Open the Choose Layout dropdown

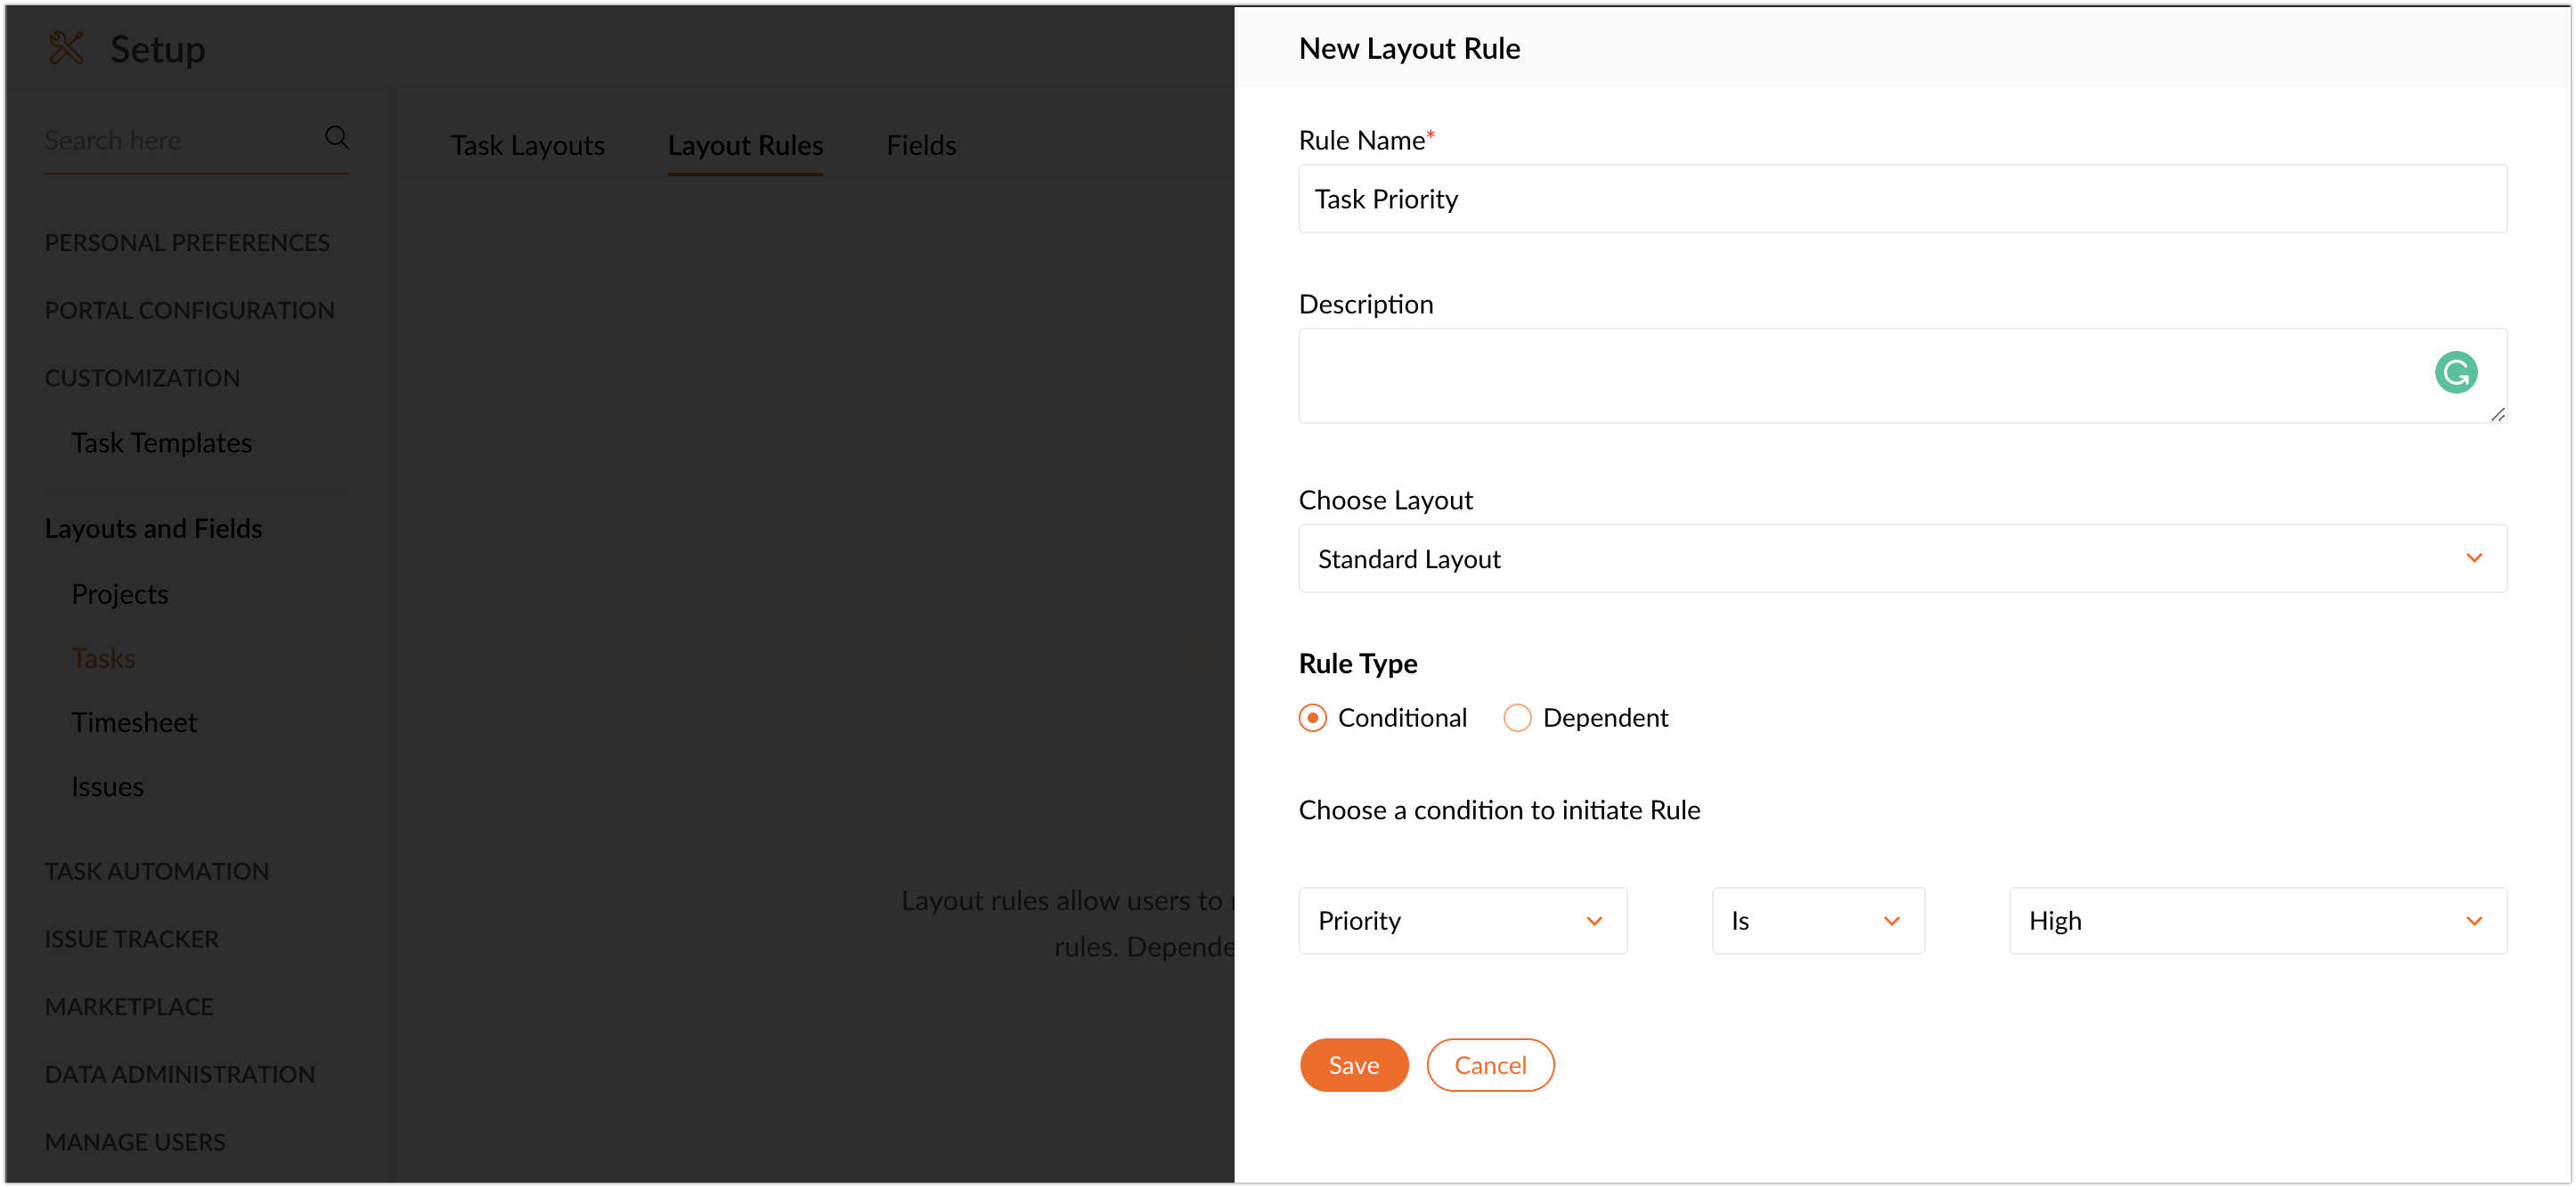(x=1902, y=558)
